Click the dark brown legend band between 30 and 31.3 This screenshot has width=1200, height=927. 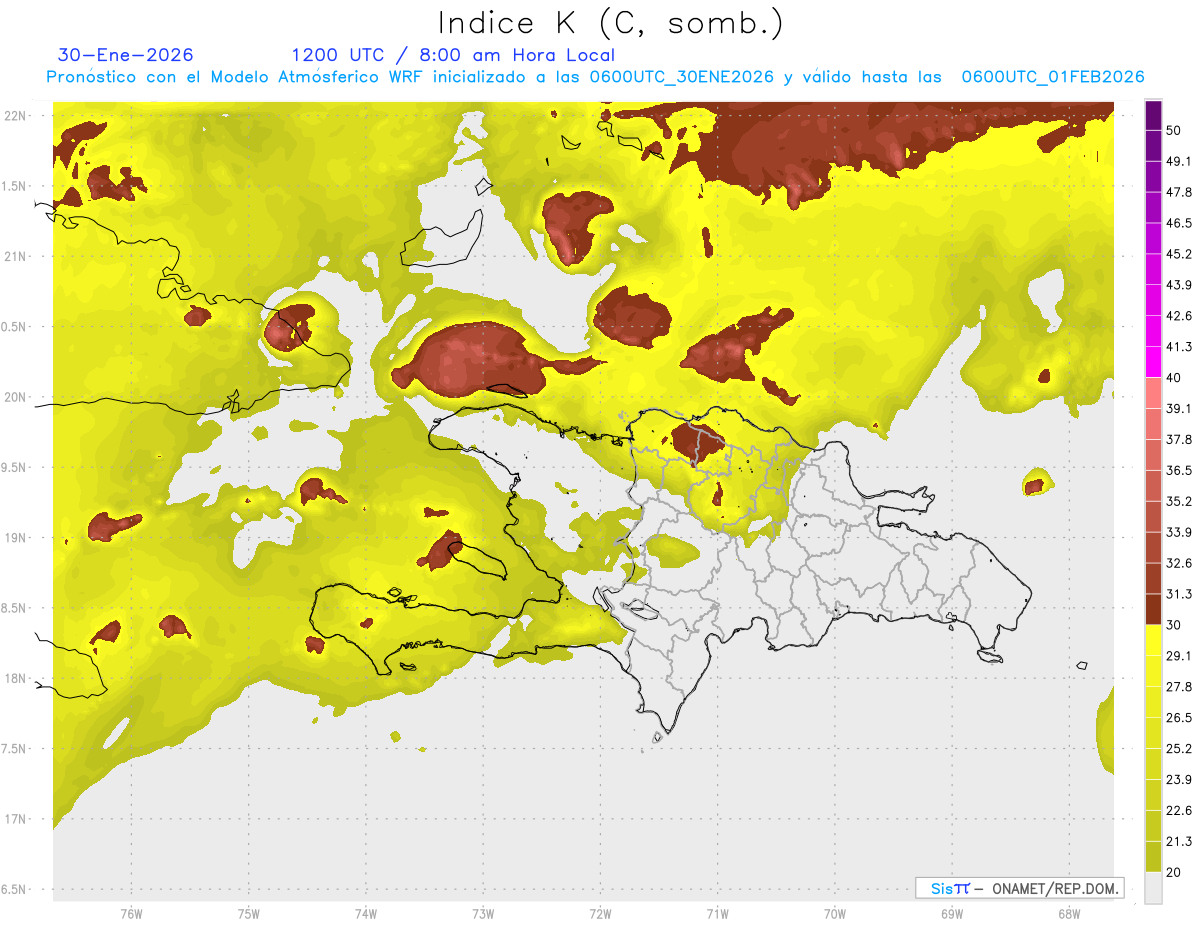(x=1153, y=610)
